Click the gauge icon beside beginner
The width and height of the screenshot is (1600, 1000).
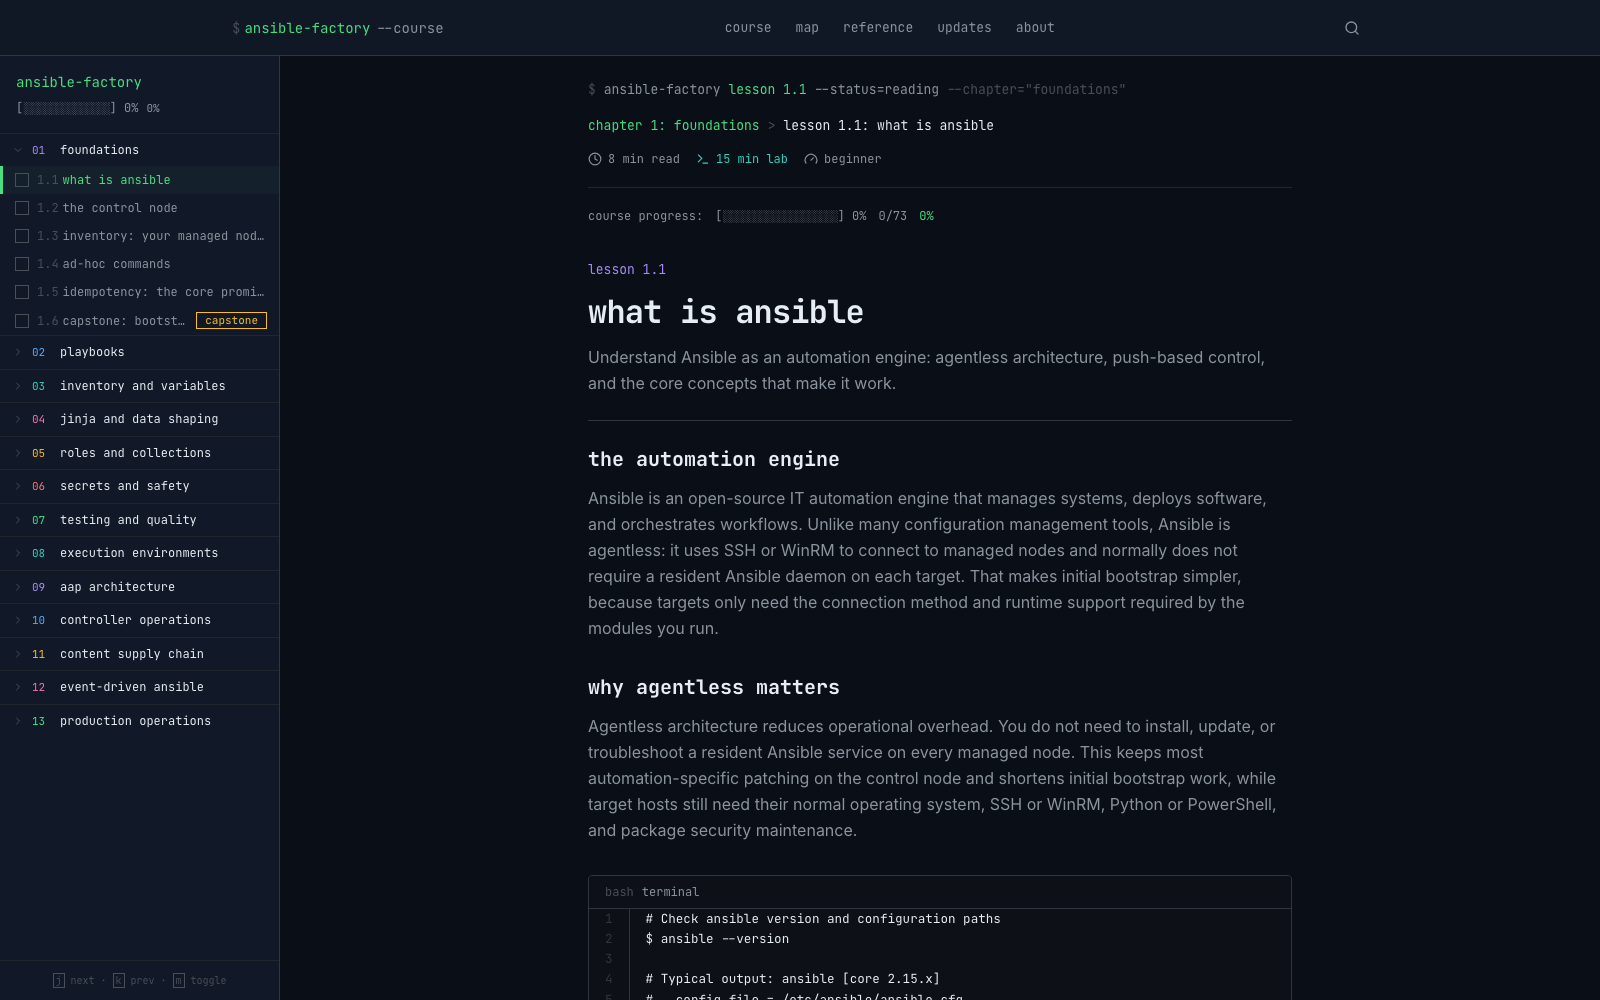[811, 159]
